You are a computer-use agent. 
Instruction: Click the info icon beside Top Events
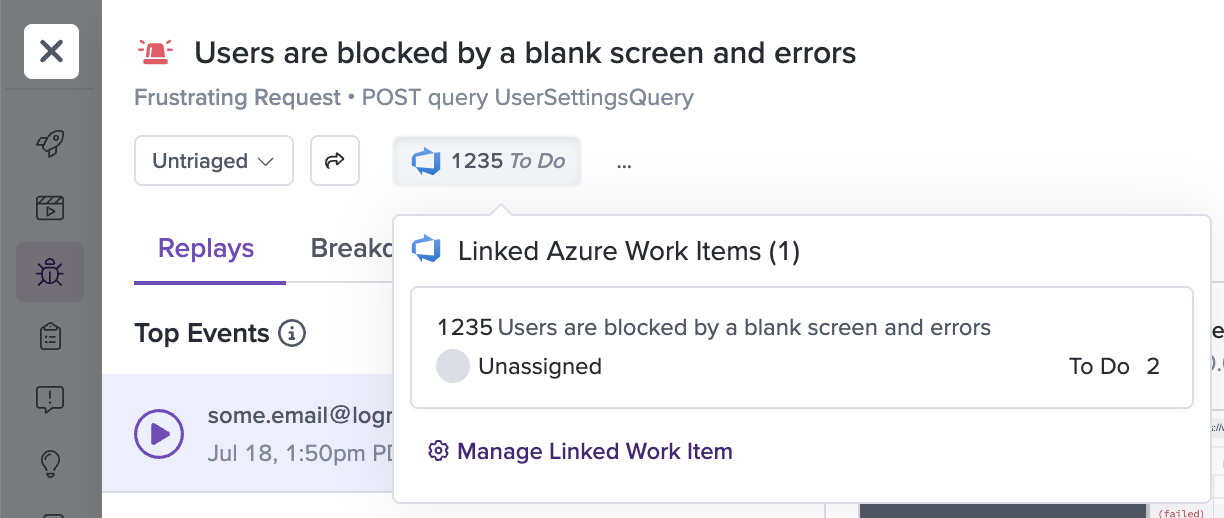pos(292,333)
